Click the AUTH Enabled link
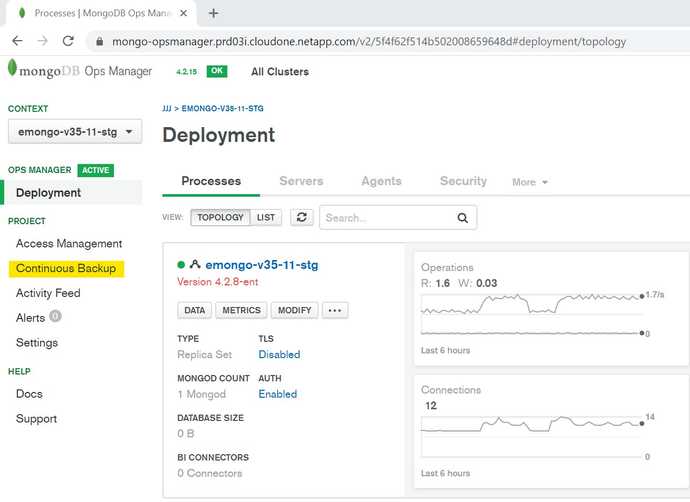Screen dimensions: 690x502 point(278,394)
